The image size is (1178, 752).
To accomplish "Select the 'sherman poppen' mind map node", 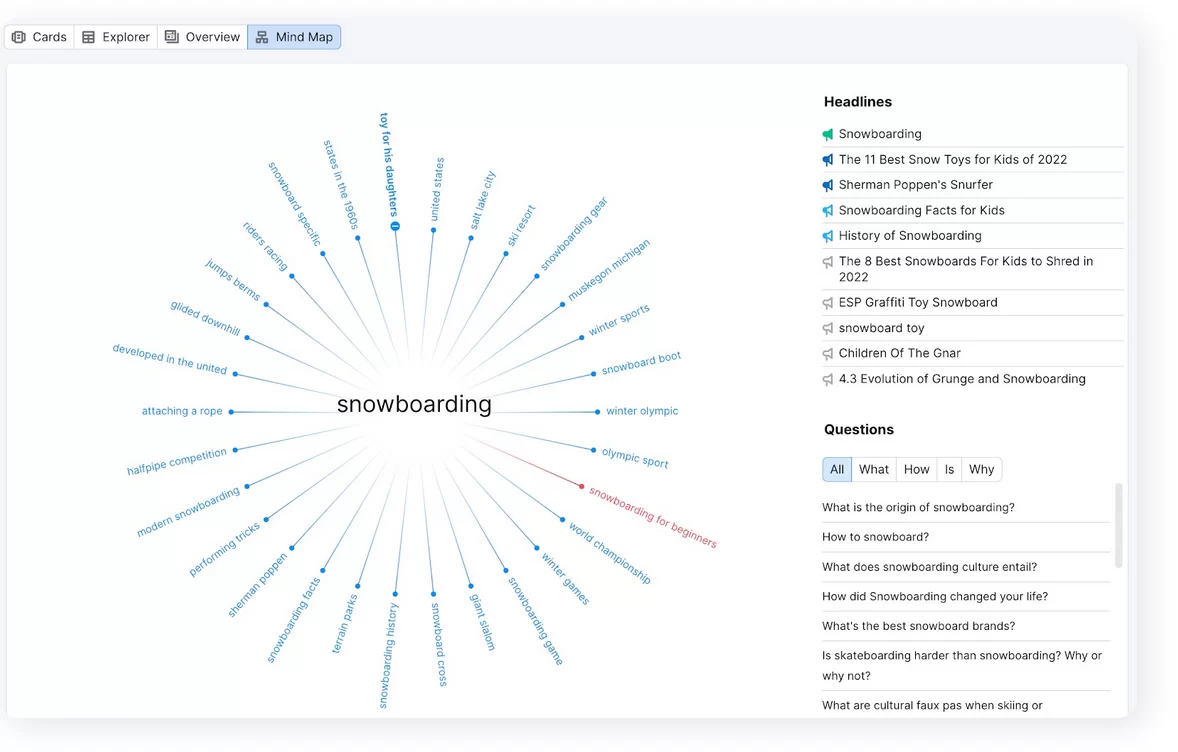I will [x=258, y=585].
